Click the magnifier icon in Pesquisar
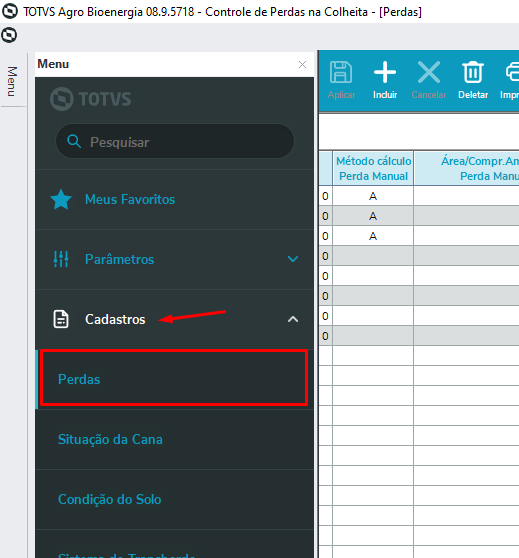 [74, 141]
